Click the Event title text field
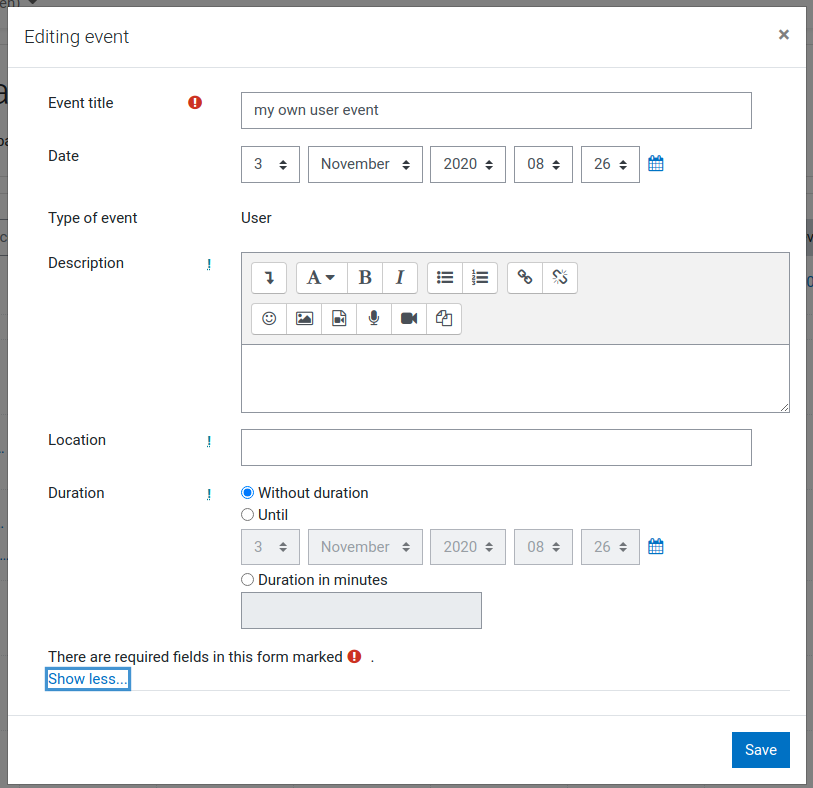 click(x=496, y=110)
